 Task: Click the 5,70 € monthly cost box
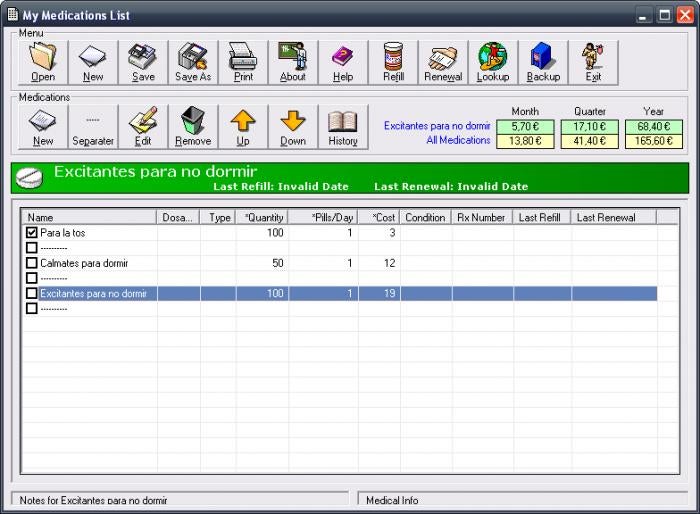coord(525,126)
